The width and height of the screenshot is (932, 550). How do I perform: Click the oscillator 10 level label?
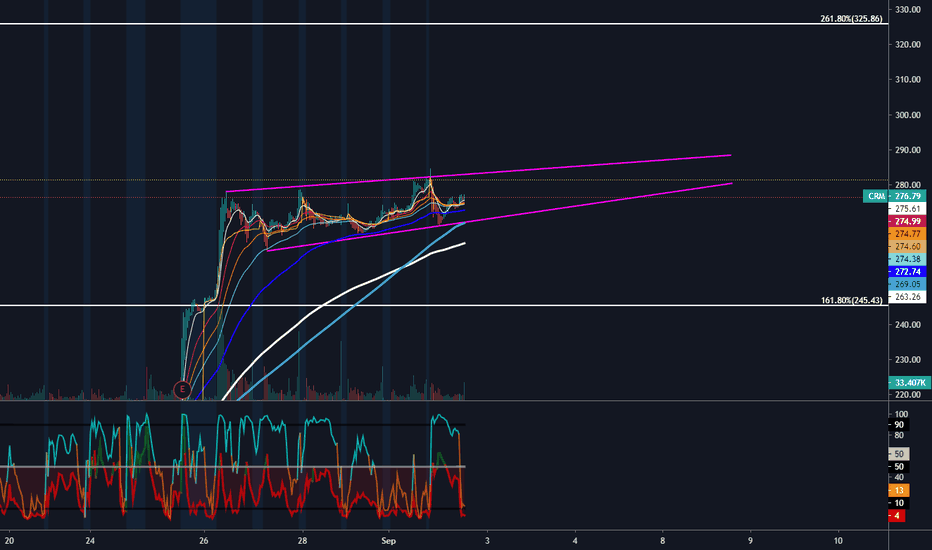(899, 503)
